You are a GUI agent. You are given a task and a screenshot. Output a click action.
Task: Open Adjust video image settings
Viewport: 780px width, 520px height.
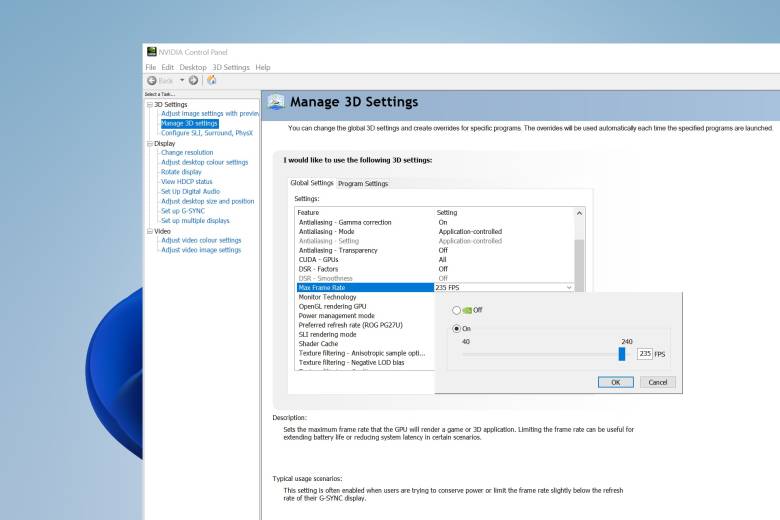(x=201, y=250)
